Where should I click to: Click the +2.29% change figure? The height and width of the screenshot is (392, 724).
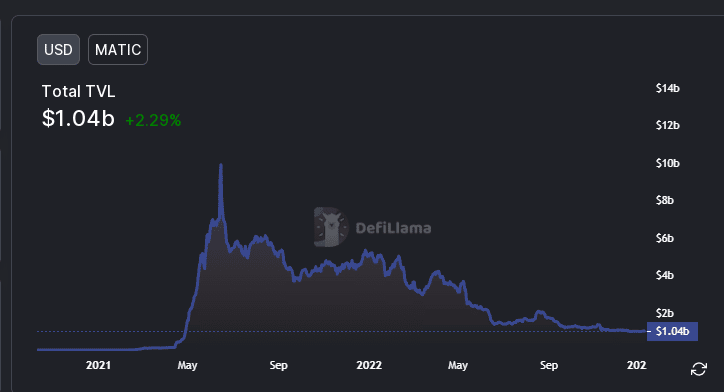(x=153, y=120)
